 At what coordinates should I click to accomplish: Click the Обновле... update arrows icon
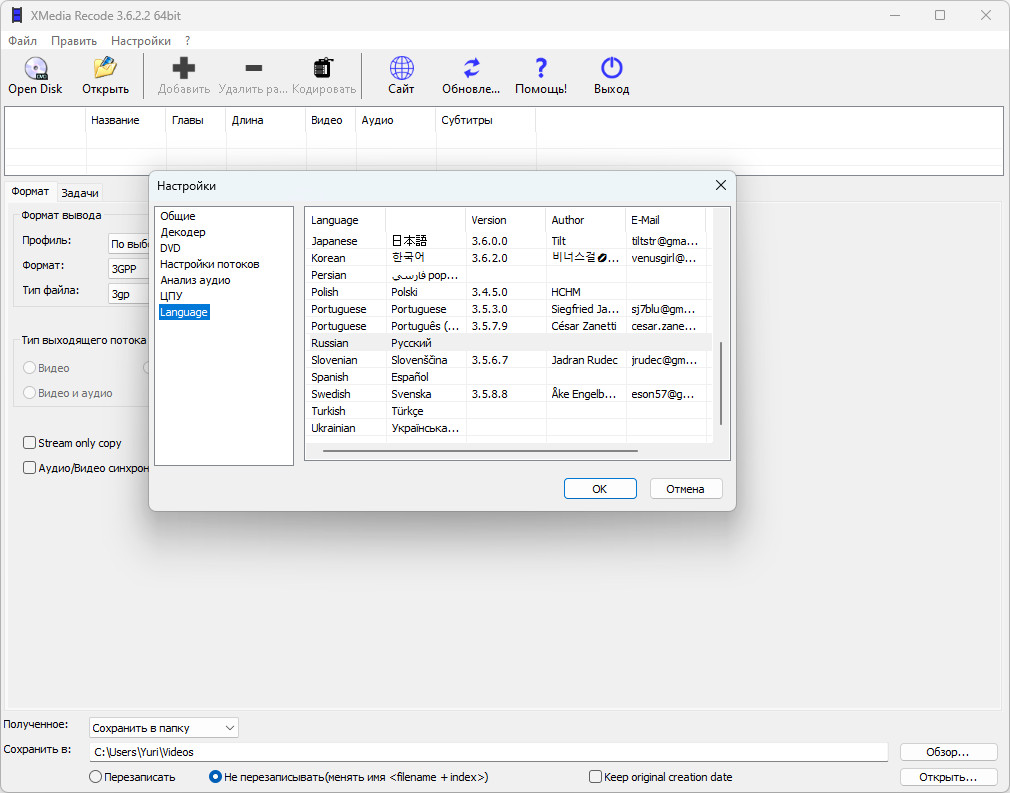[471, 69]
